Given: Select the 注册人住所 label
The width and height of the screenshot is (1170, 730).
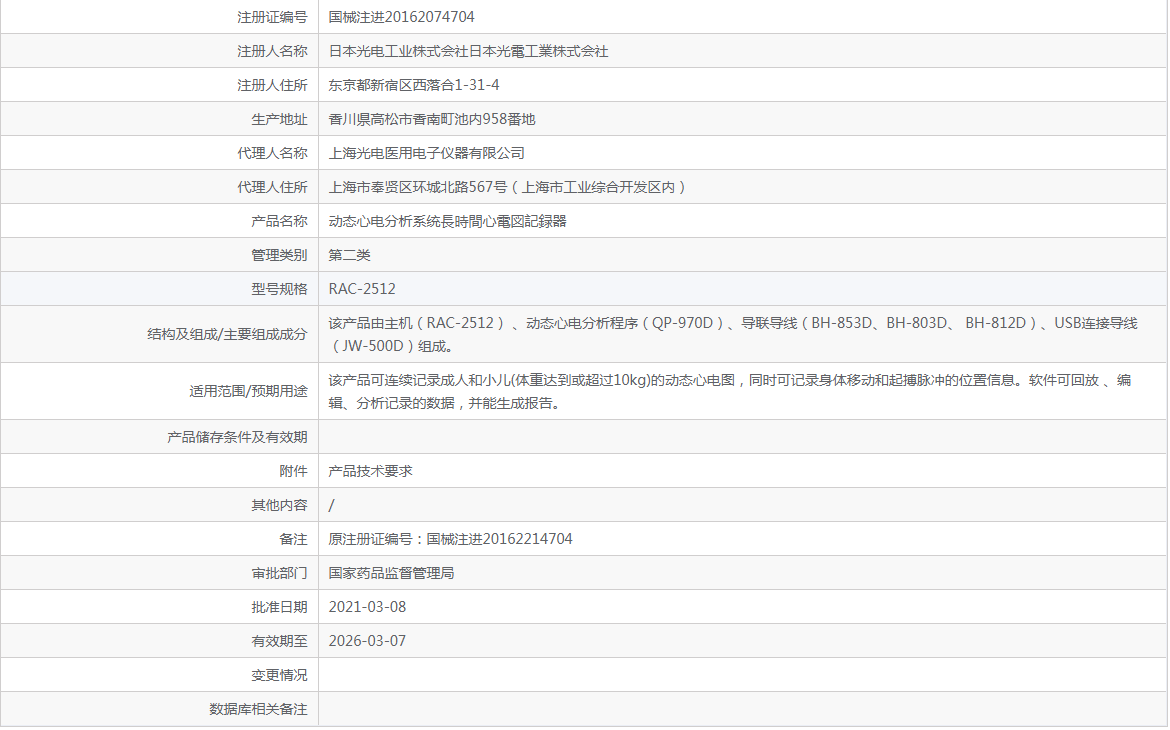Looking at the screenshot, I should pos(272,85).
